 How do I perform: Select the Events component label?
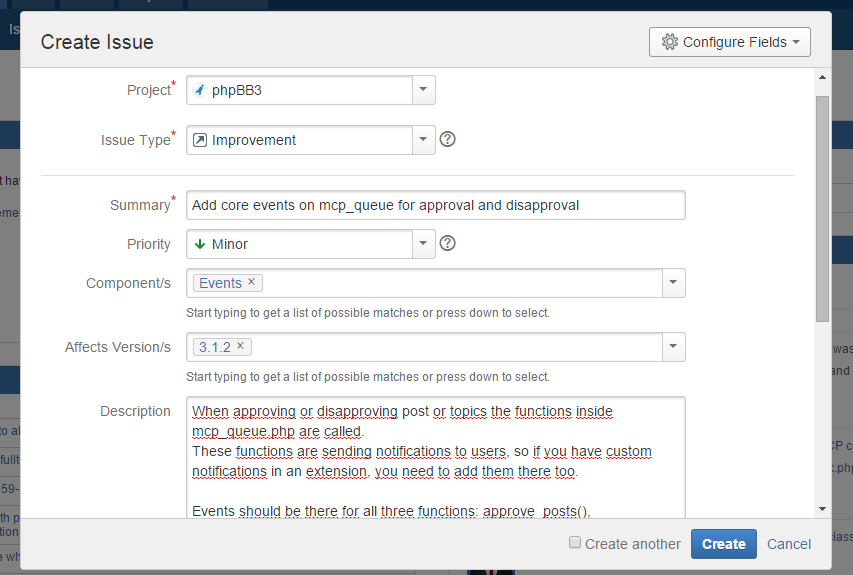(220, 283)
